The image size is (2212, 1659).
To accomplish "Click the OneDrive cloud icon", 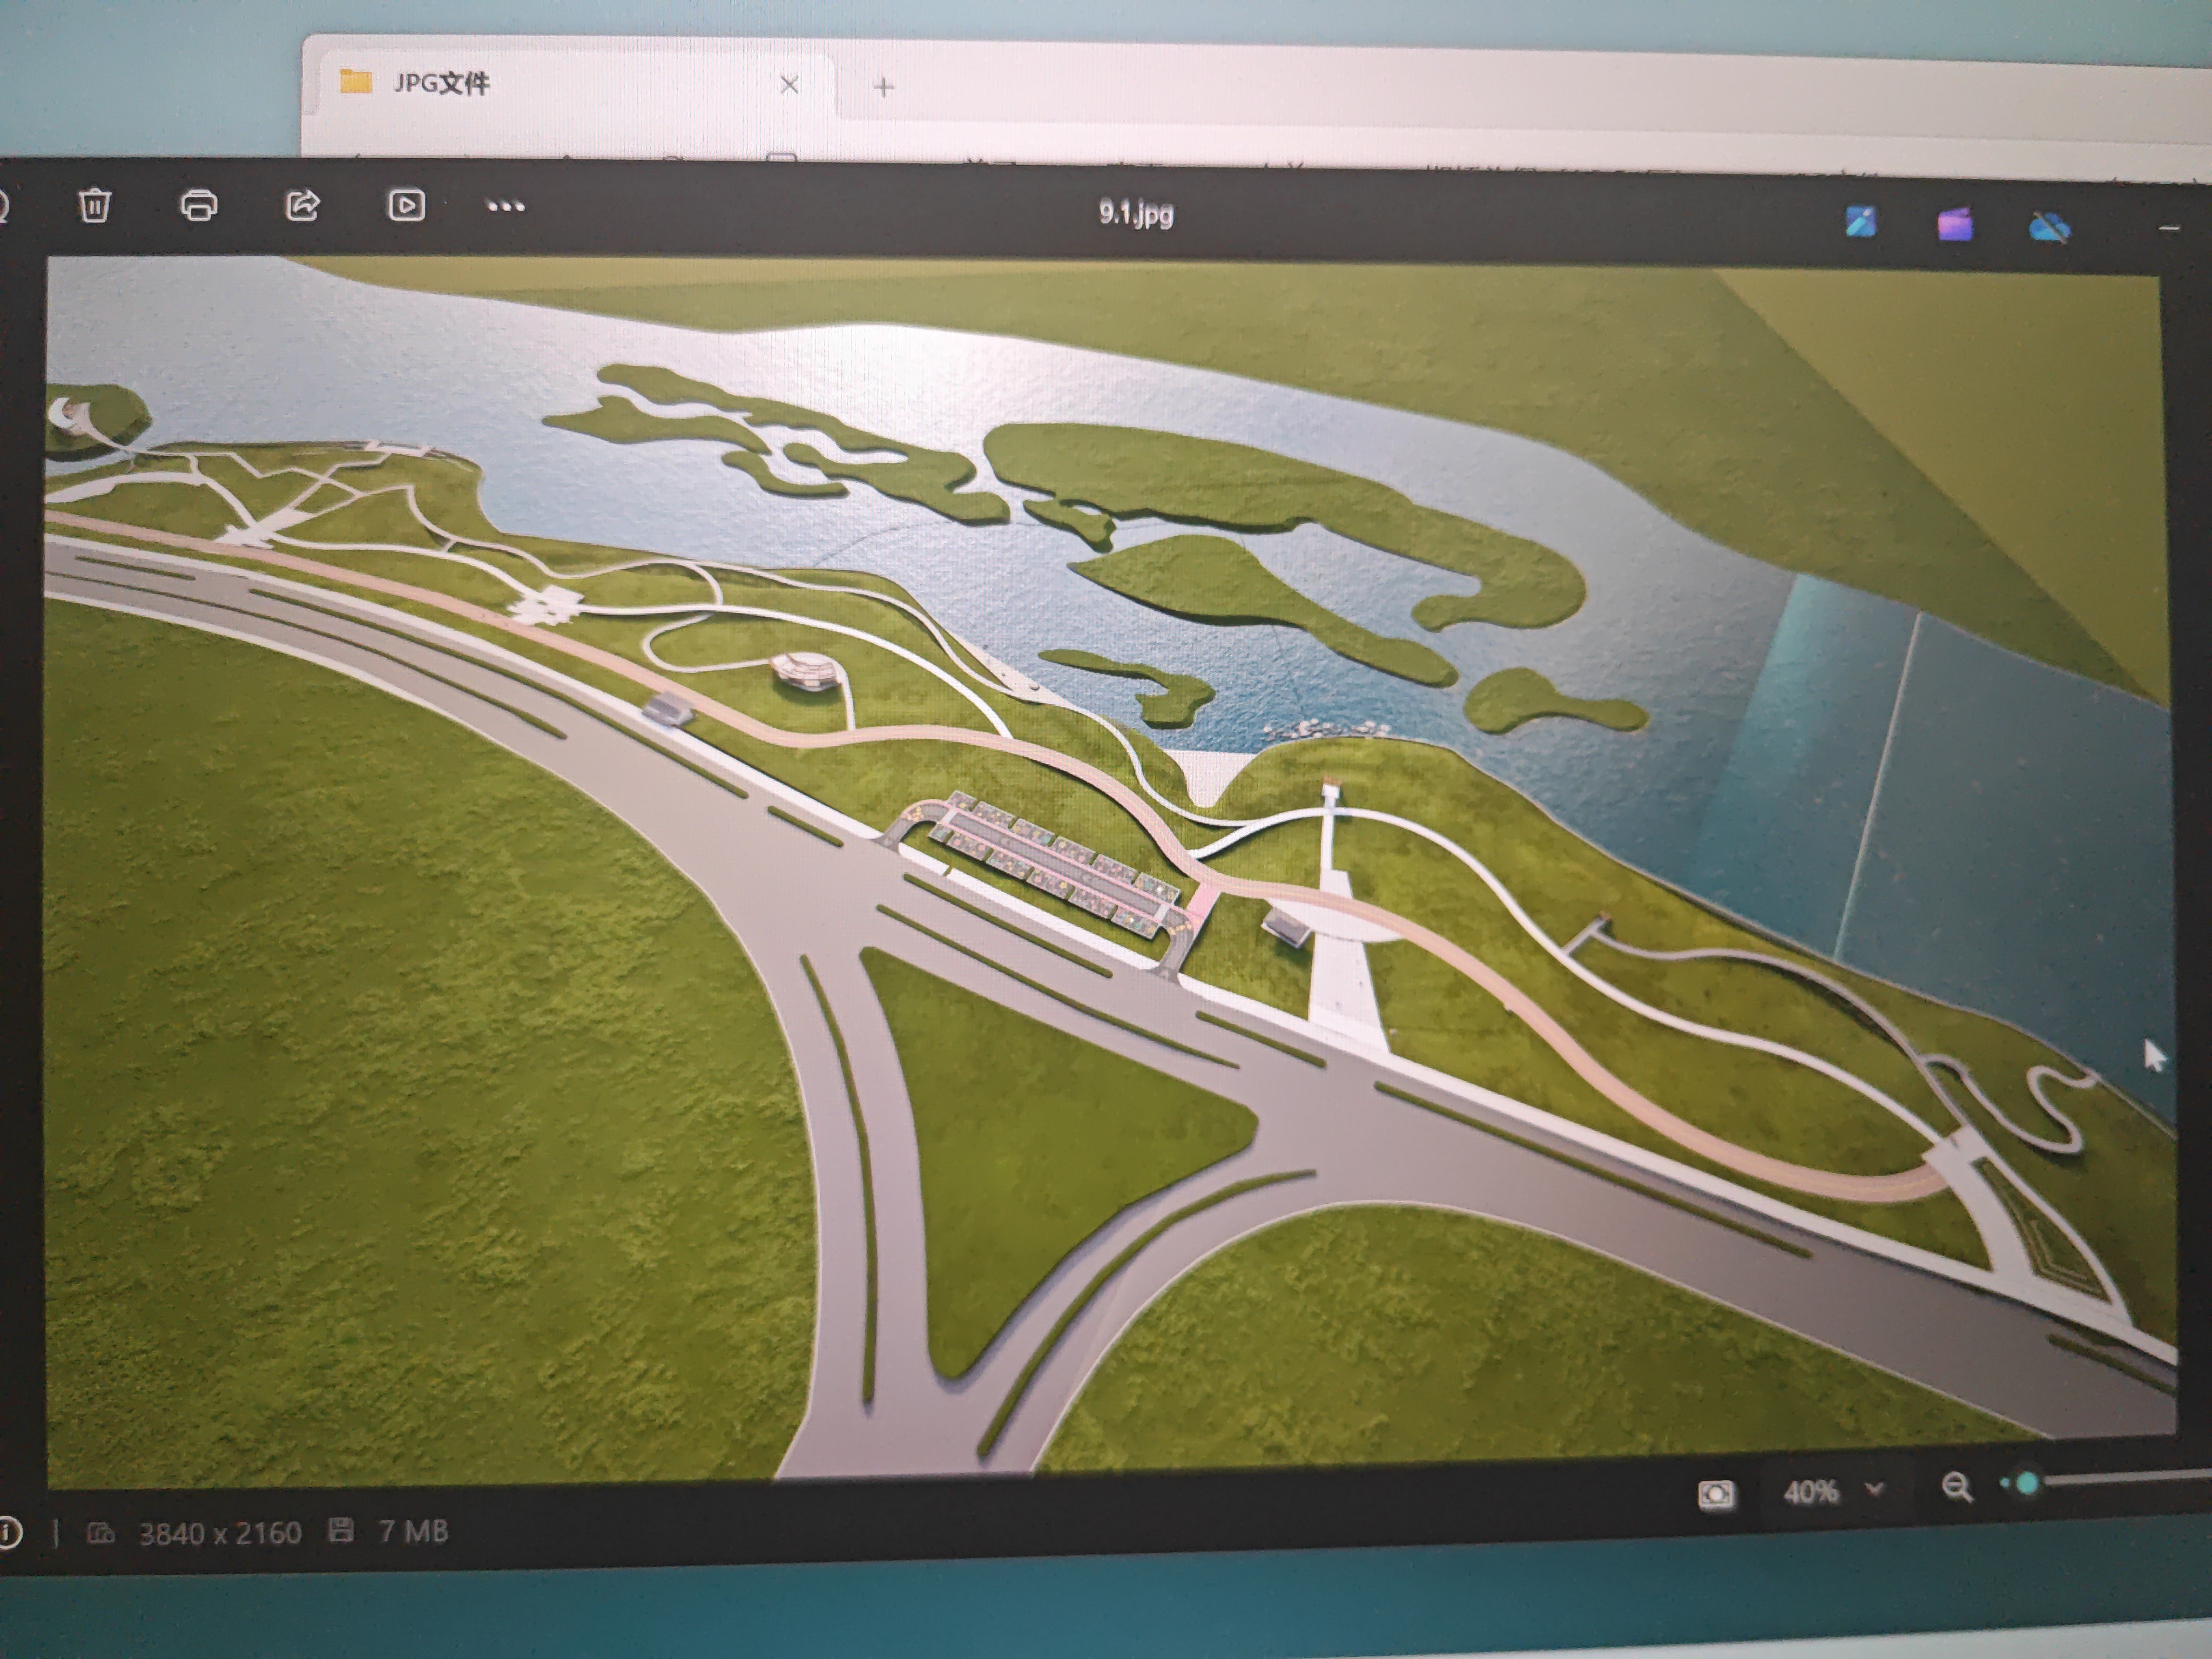I will click(2049, 228).
